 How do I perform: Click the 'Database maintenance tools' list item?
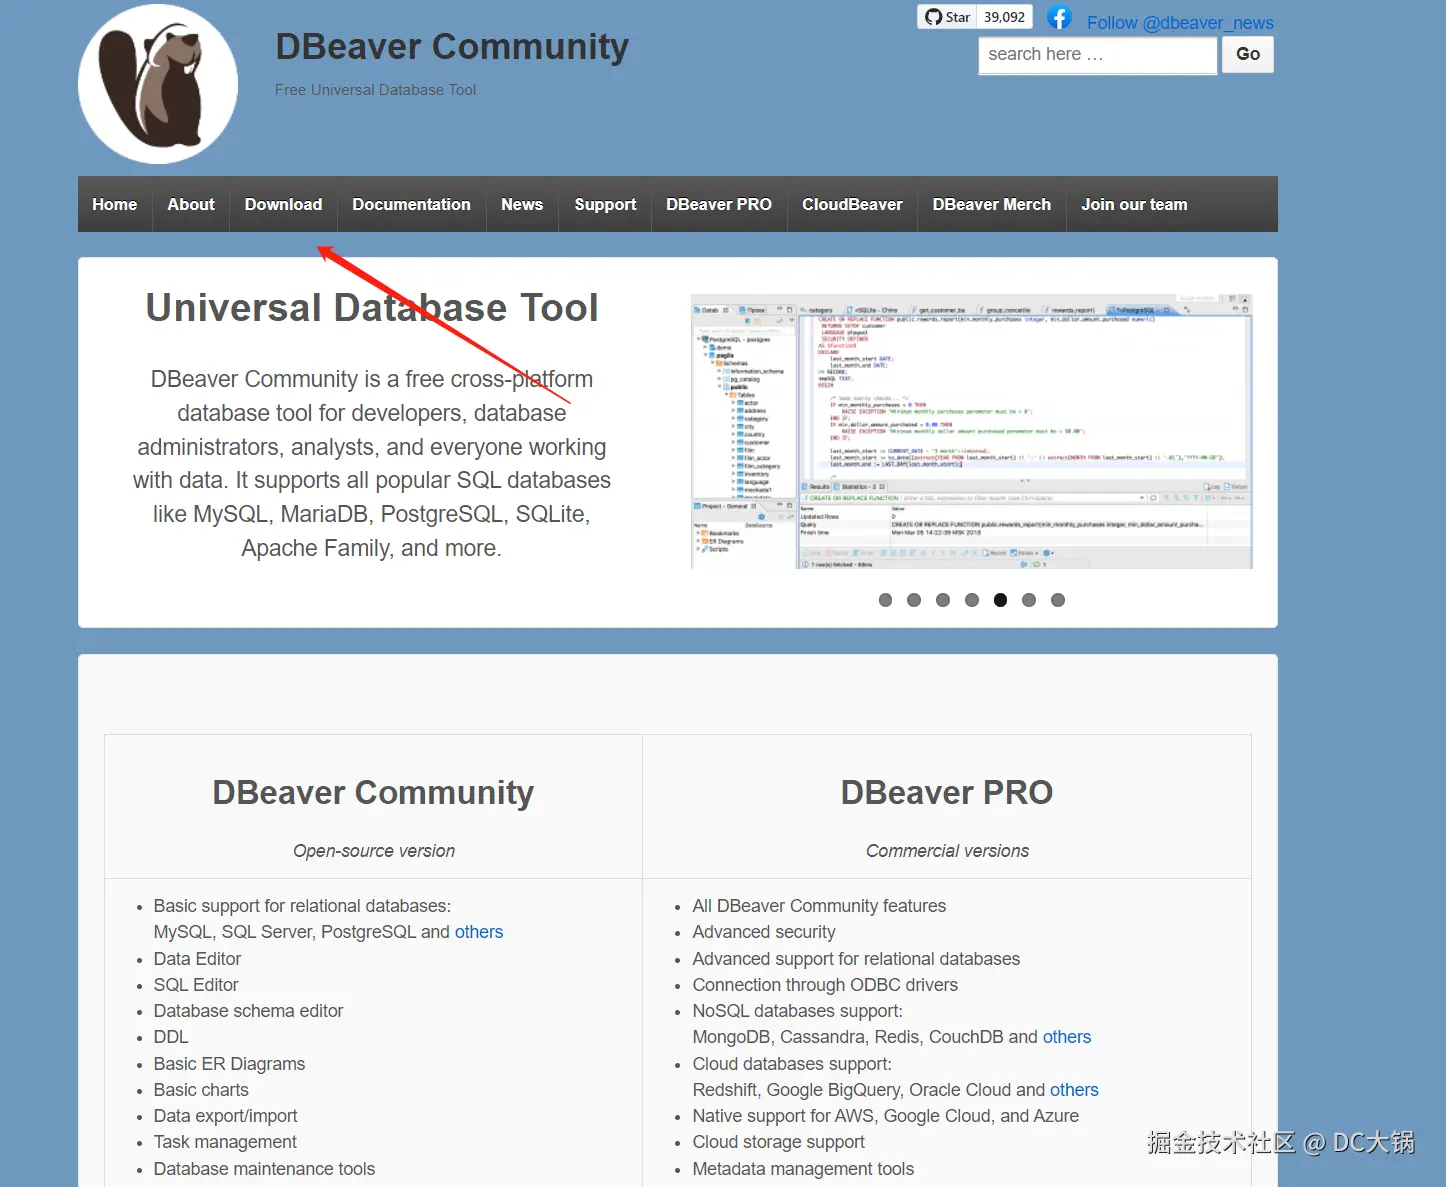pyautogui.click(x=264, y=1169)
